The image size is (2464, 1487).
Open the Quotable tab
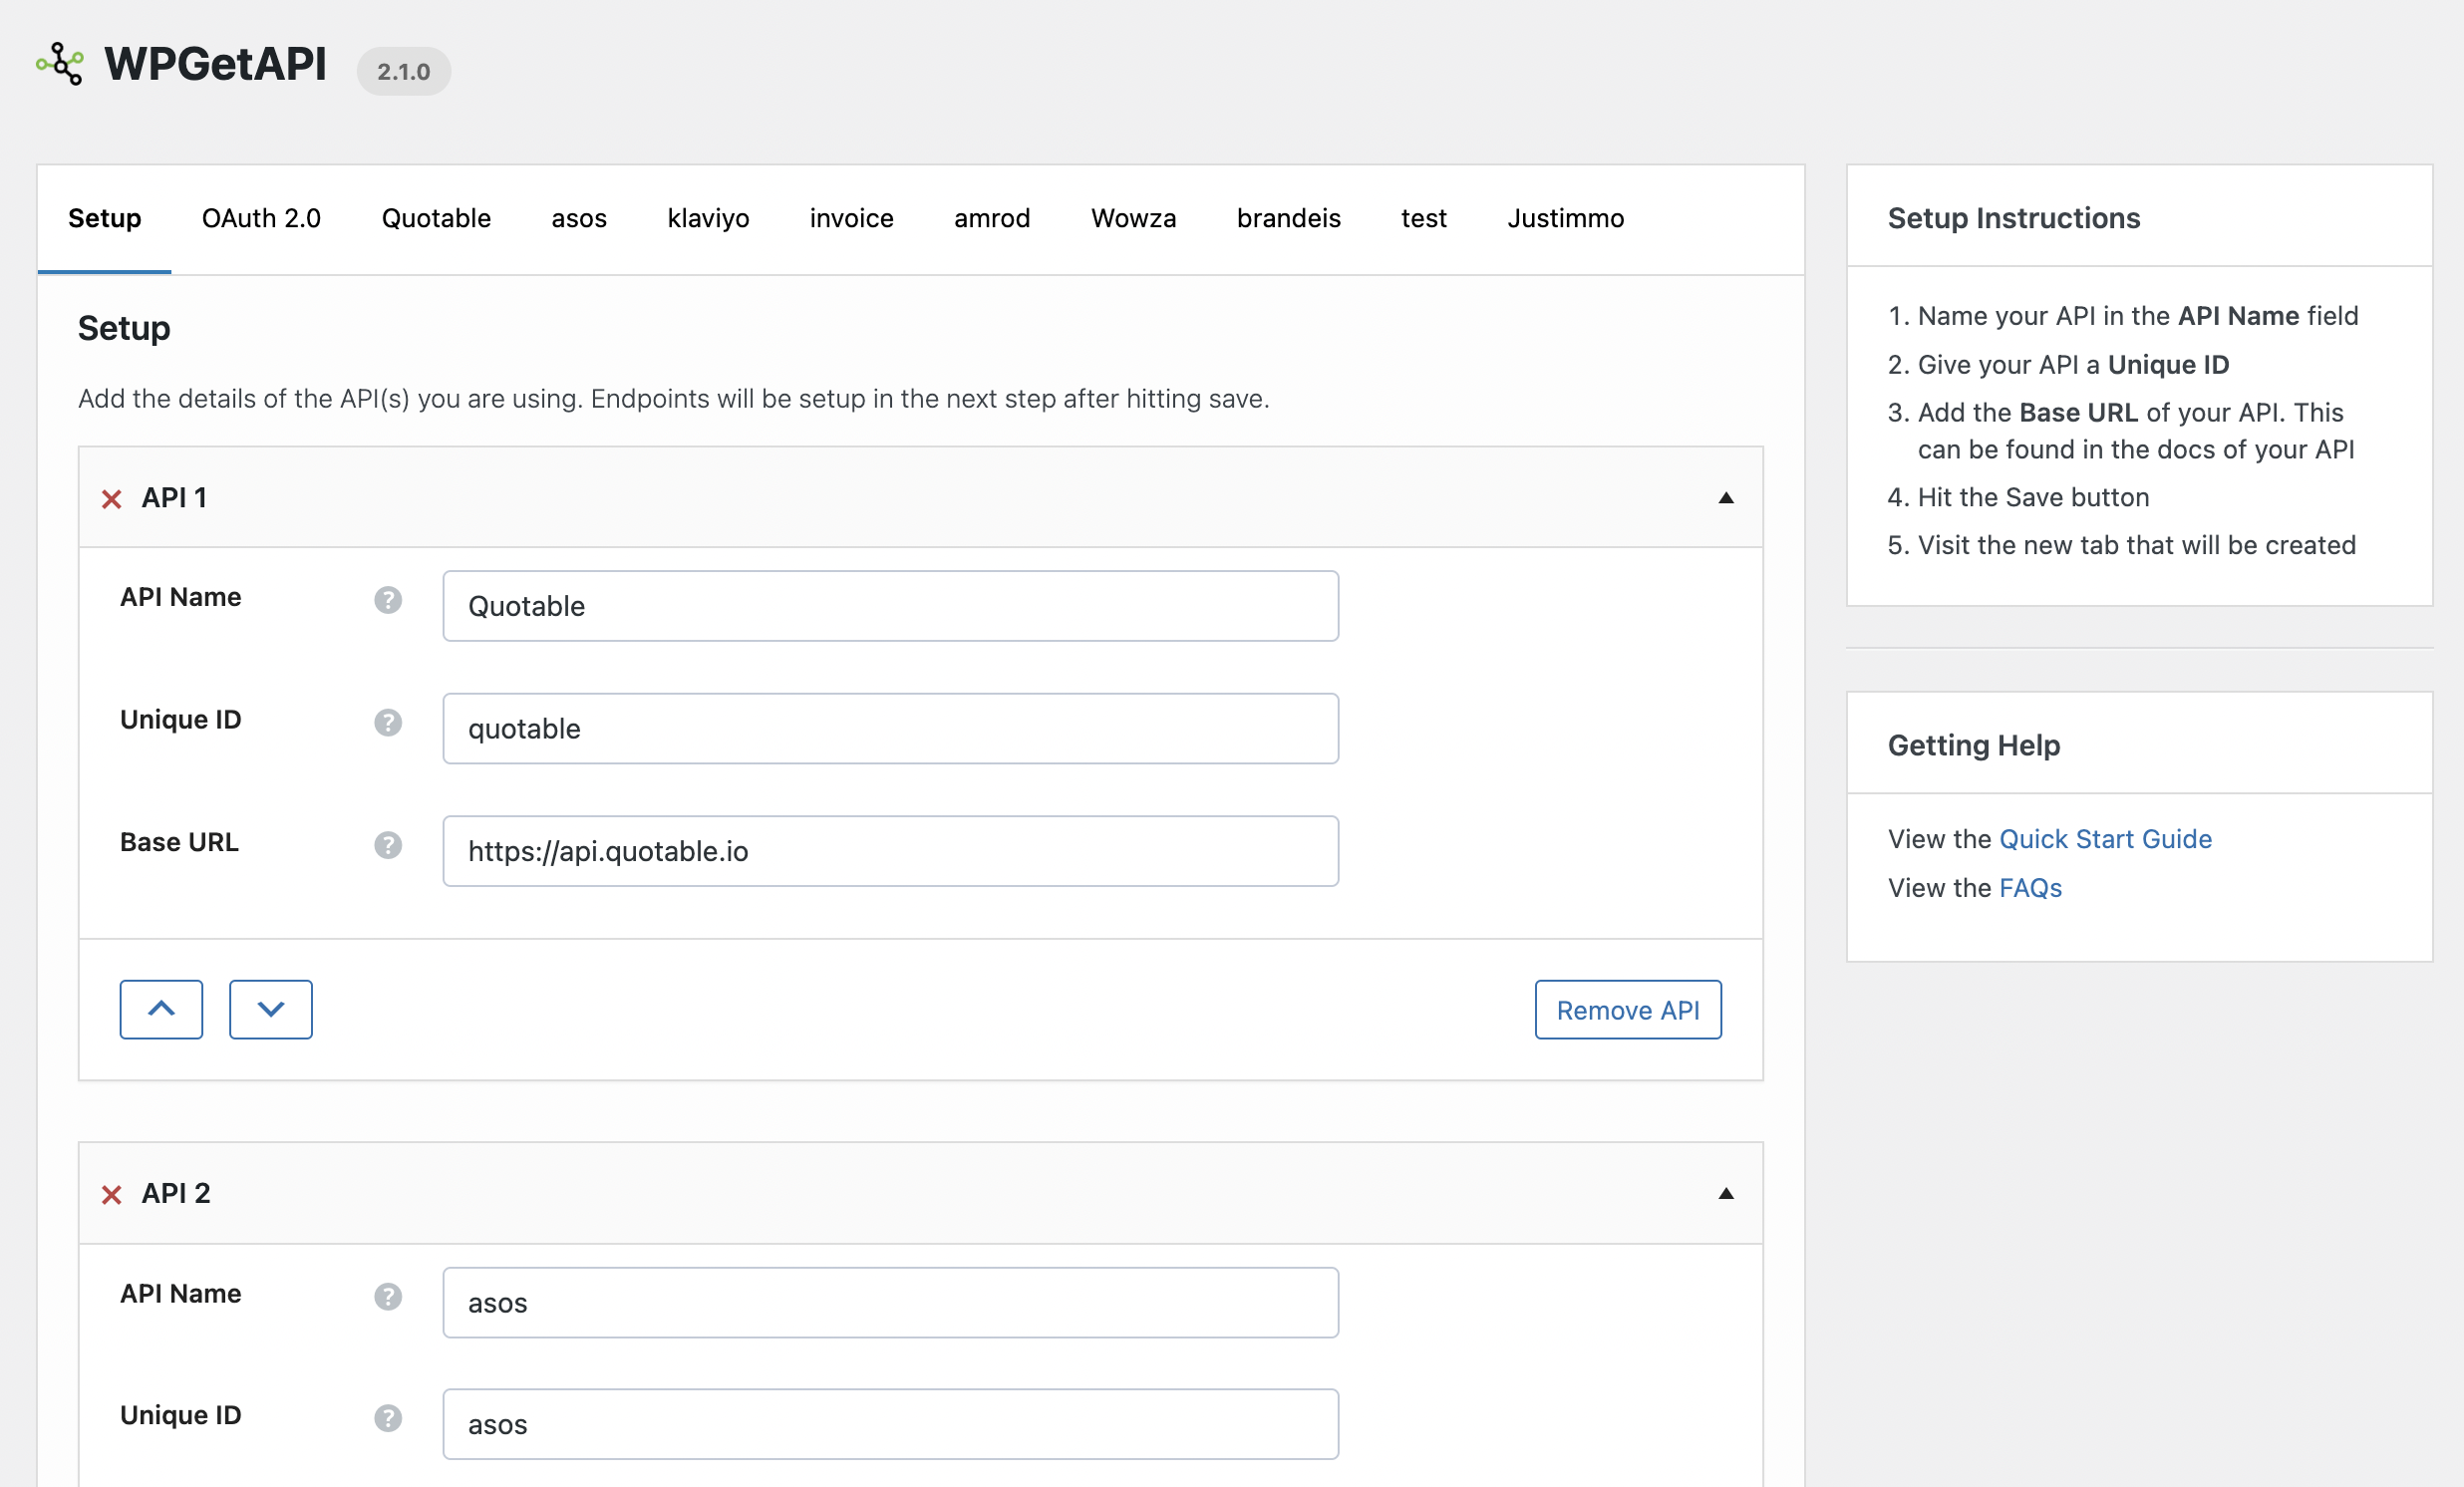click(x=436, y=218)
